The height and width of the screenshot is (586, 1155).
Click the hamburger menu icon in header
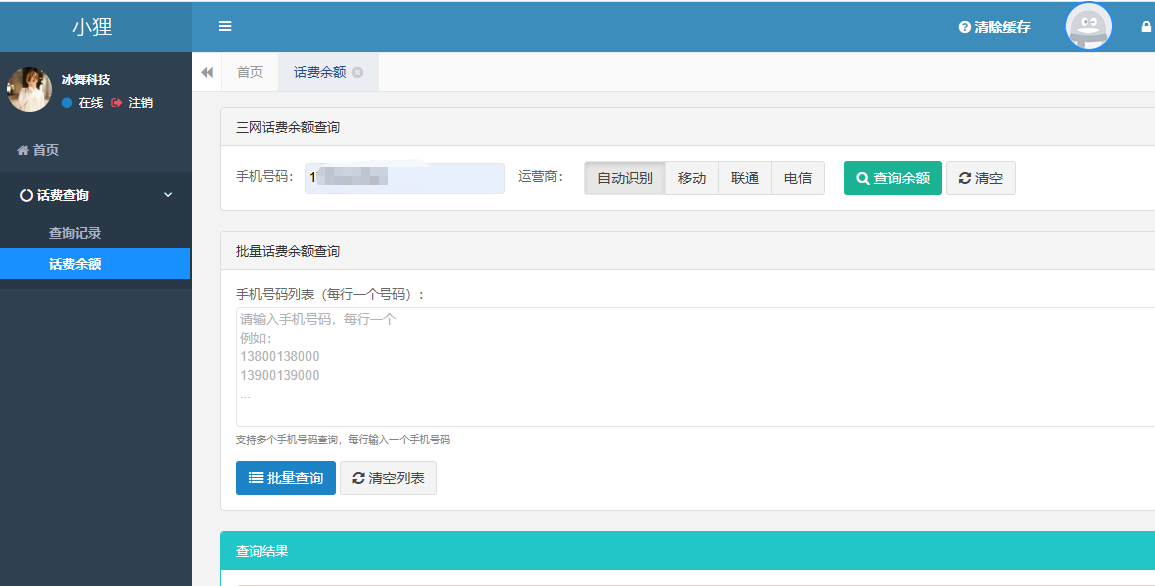[225, 26]
